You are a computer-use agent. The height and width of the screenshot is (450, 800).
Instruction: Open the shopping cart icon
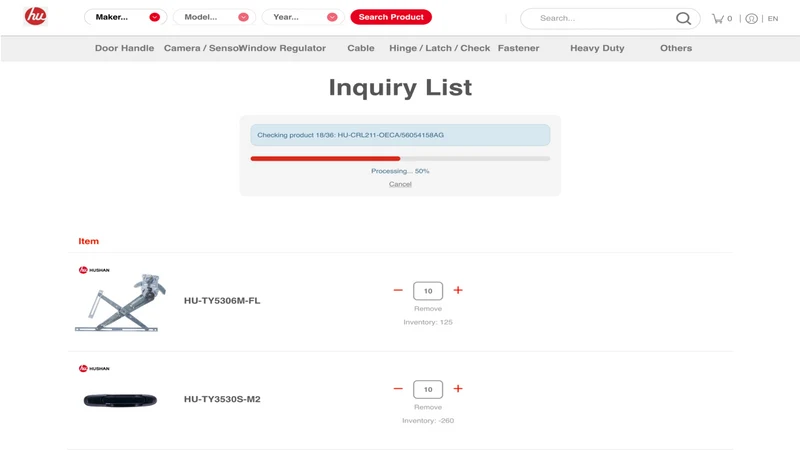click(718, 18)
